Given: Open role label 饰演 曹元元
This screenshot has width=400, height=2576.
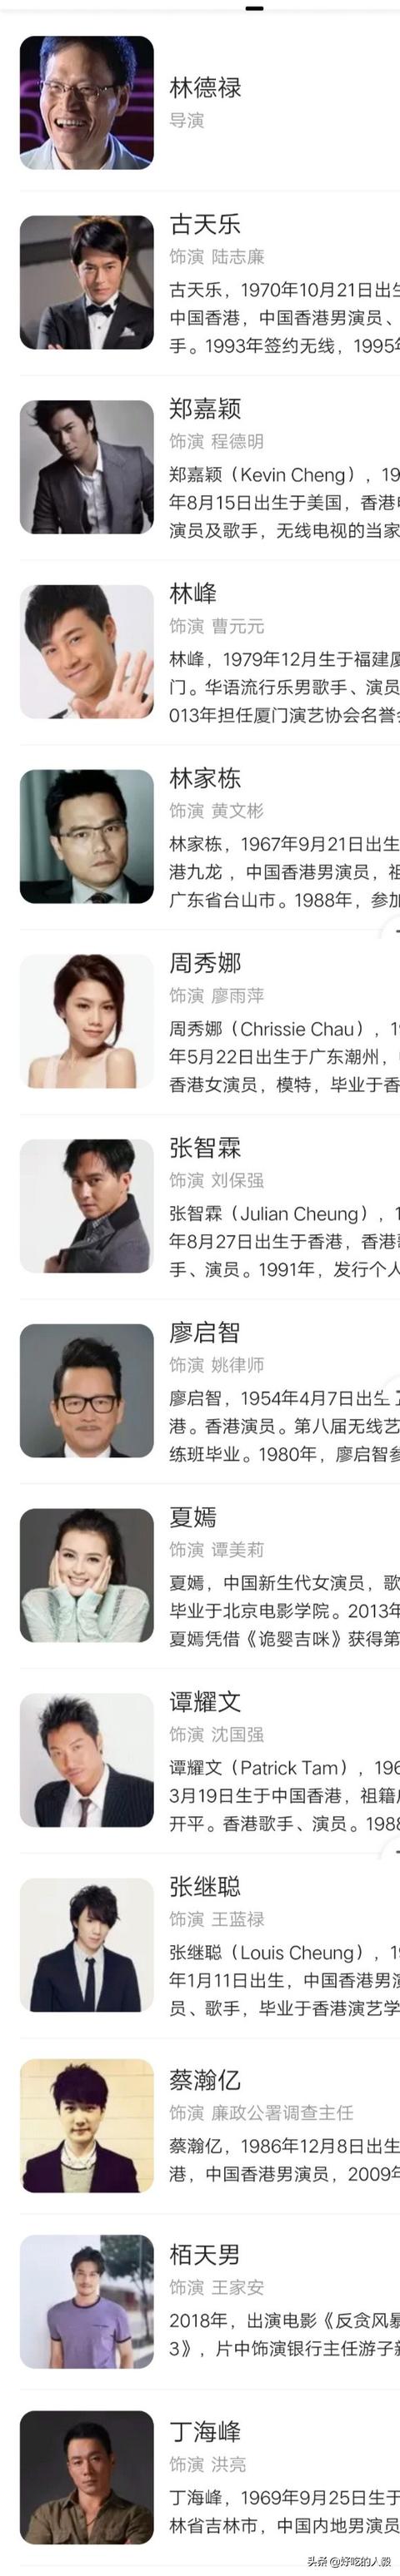Looking at the screenshot, I should (217, 626).
